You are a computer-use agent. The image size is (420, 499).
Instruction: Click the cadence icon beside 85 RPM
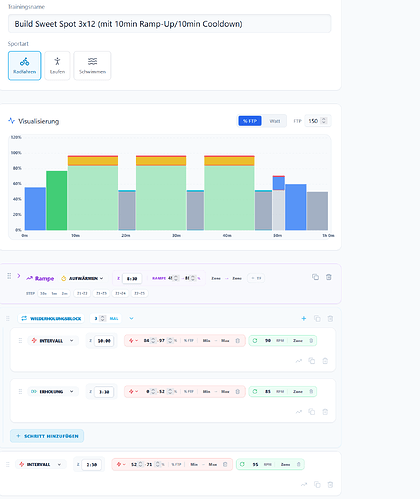255,391
